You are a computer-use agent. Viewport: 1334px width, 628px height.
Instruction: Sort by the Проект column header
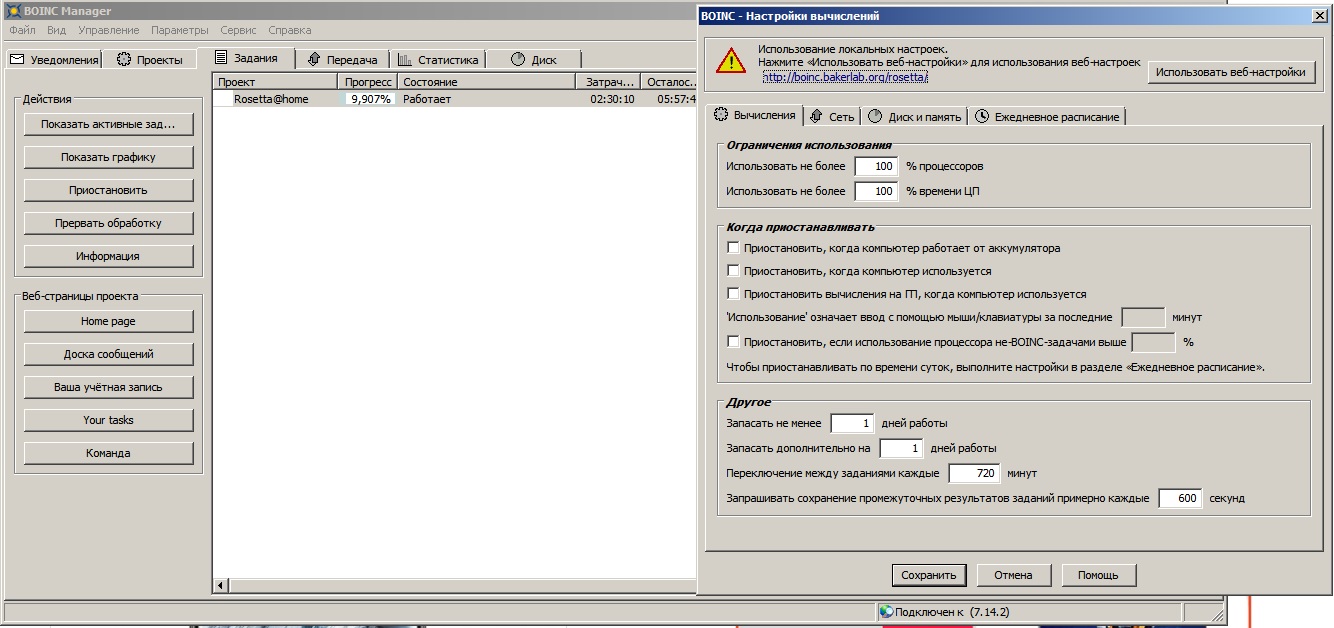point(276,82)
